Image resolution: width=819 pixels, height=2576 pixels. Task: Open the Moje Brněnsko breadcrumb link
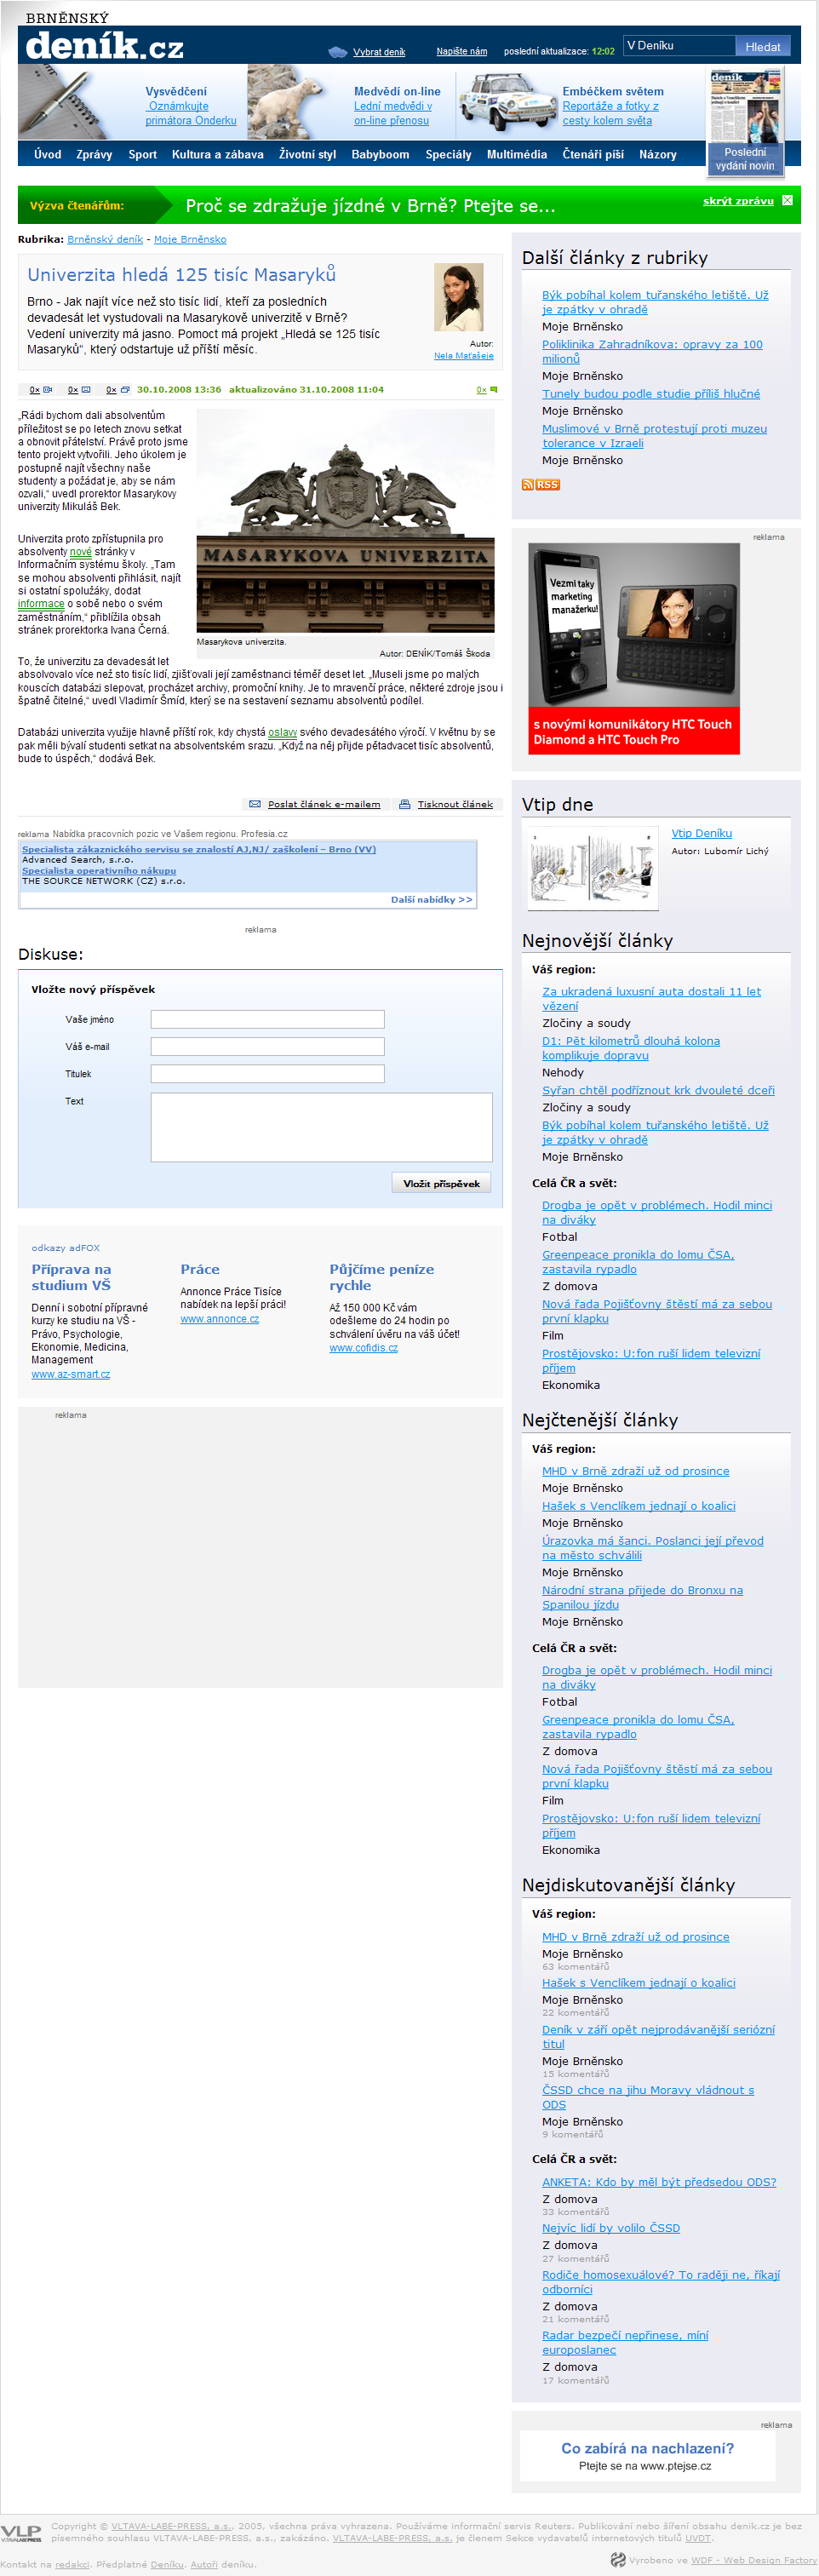(190, 239)
